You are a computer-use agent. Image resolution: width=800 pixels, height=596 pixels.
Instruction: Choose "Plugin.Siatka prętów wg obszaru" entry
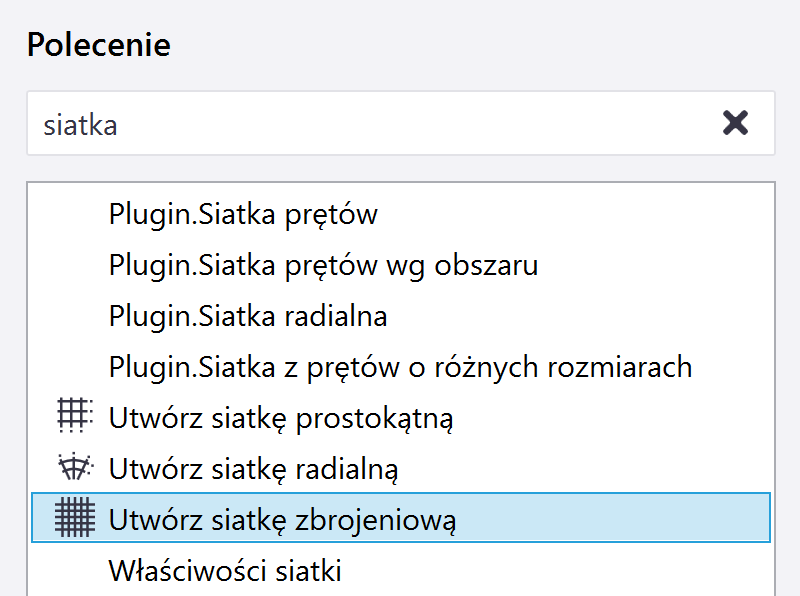pos(324,265)
